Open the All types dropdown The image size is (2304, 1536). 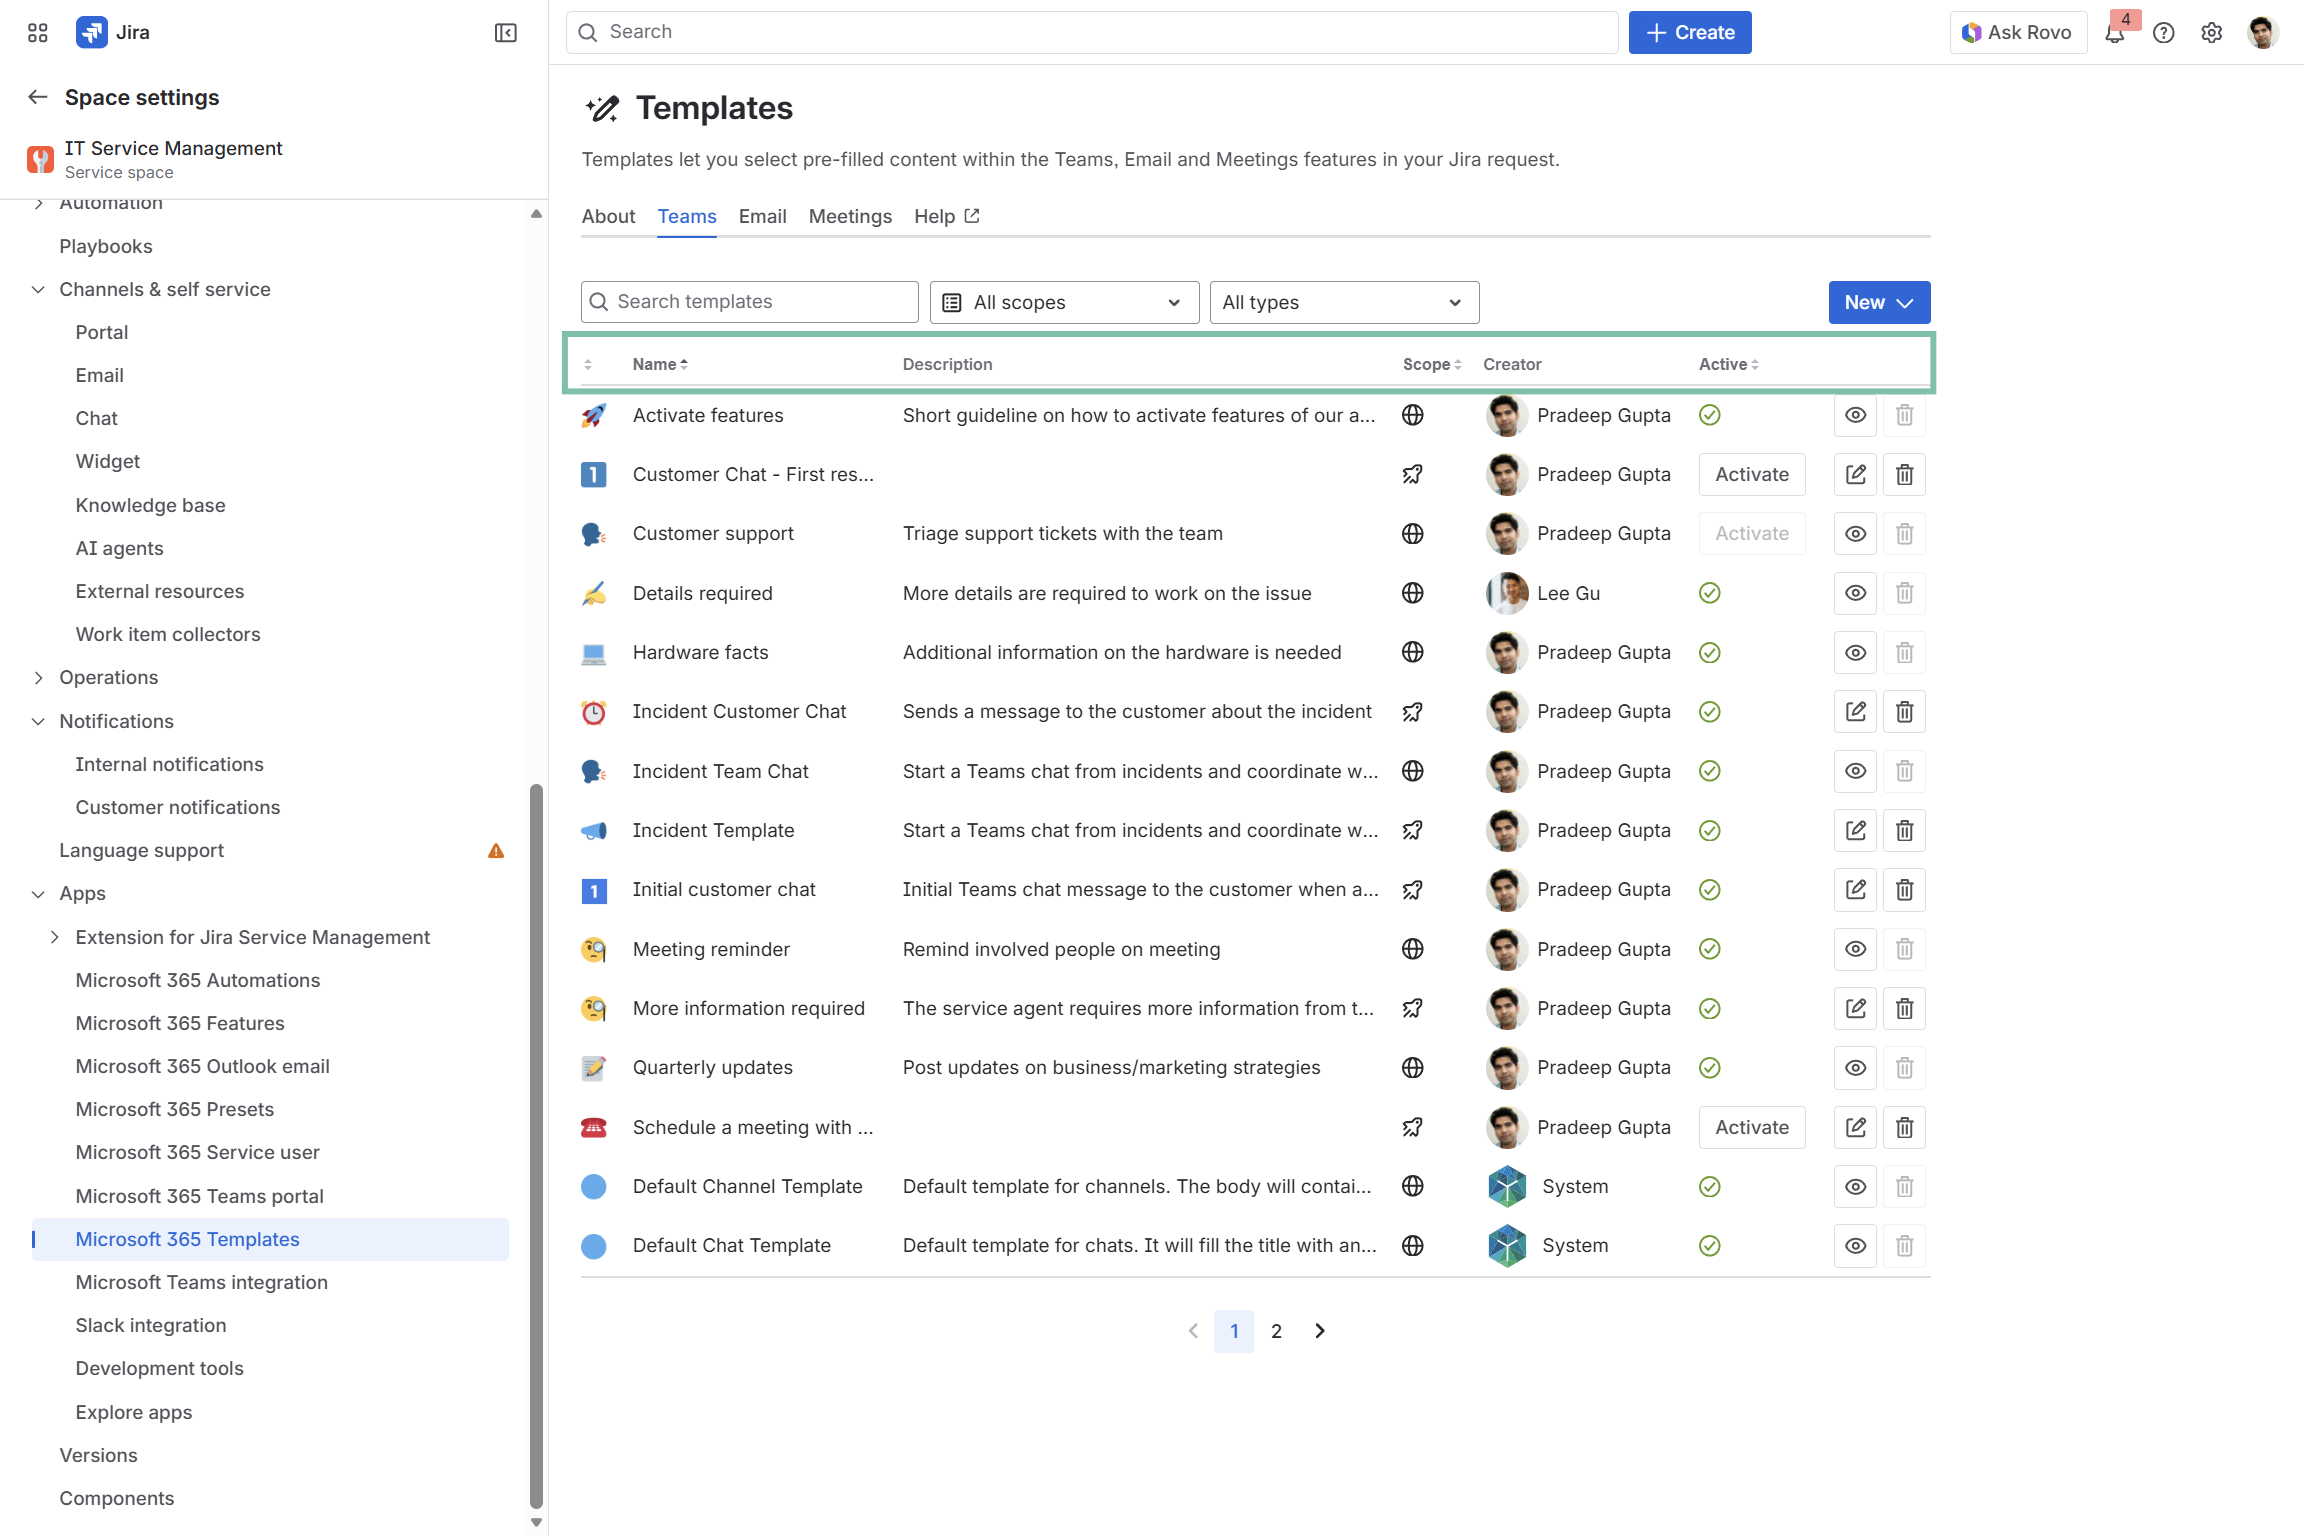(1343, 303)
